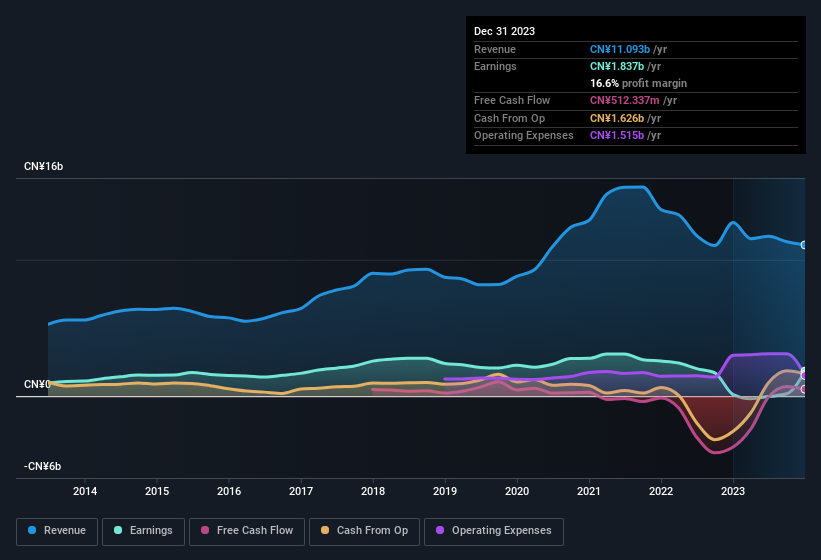Click the 16.6% profit margin text
821x560 pixels.
click(x=638, y=83)
